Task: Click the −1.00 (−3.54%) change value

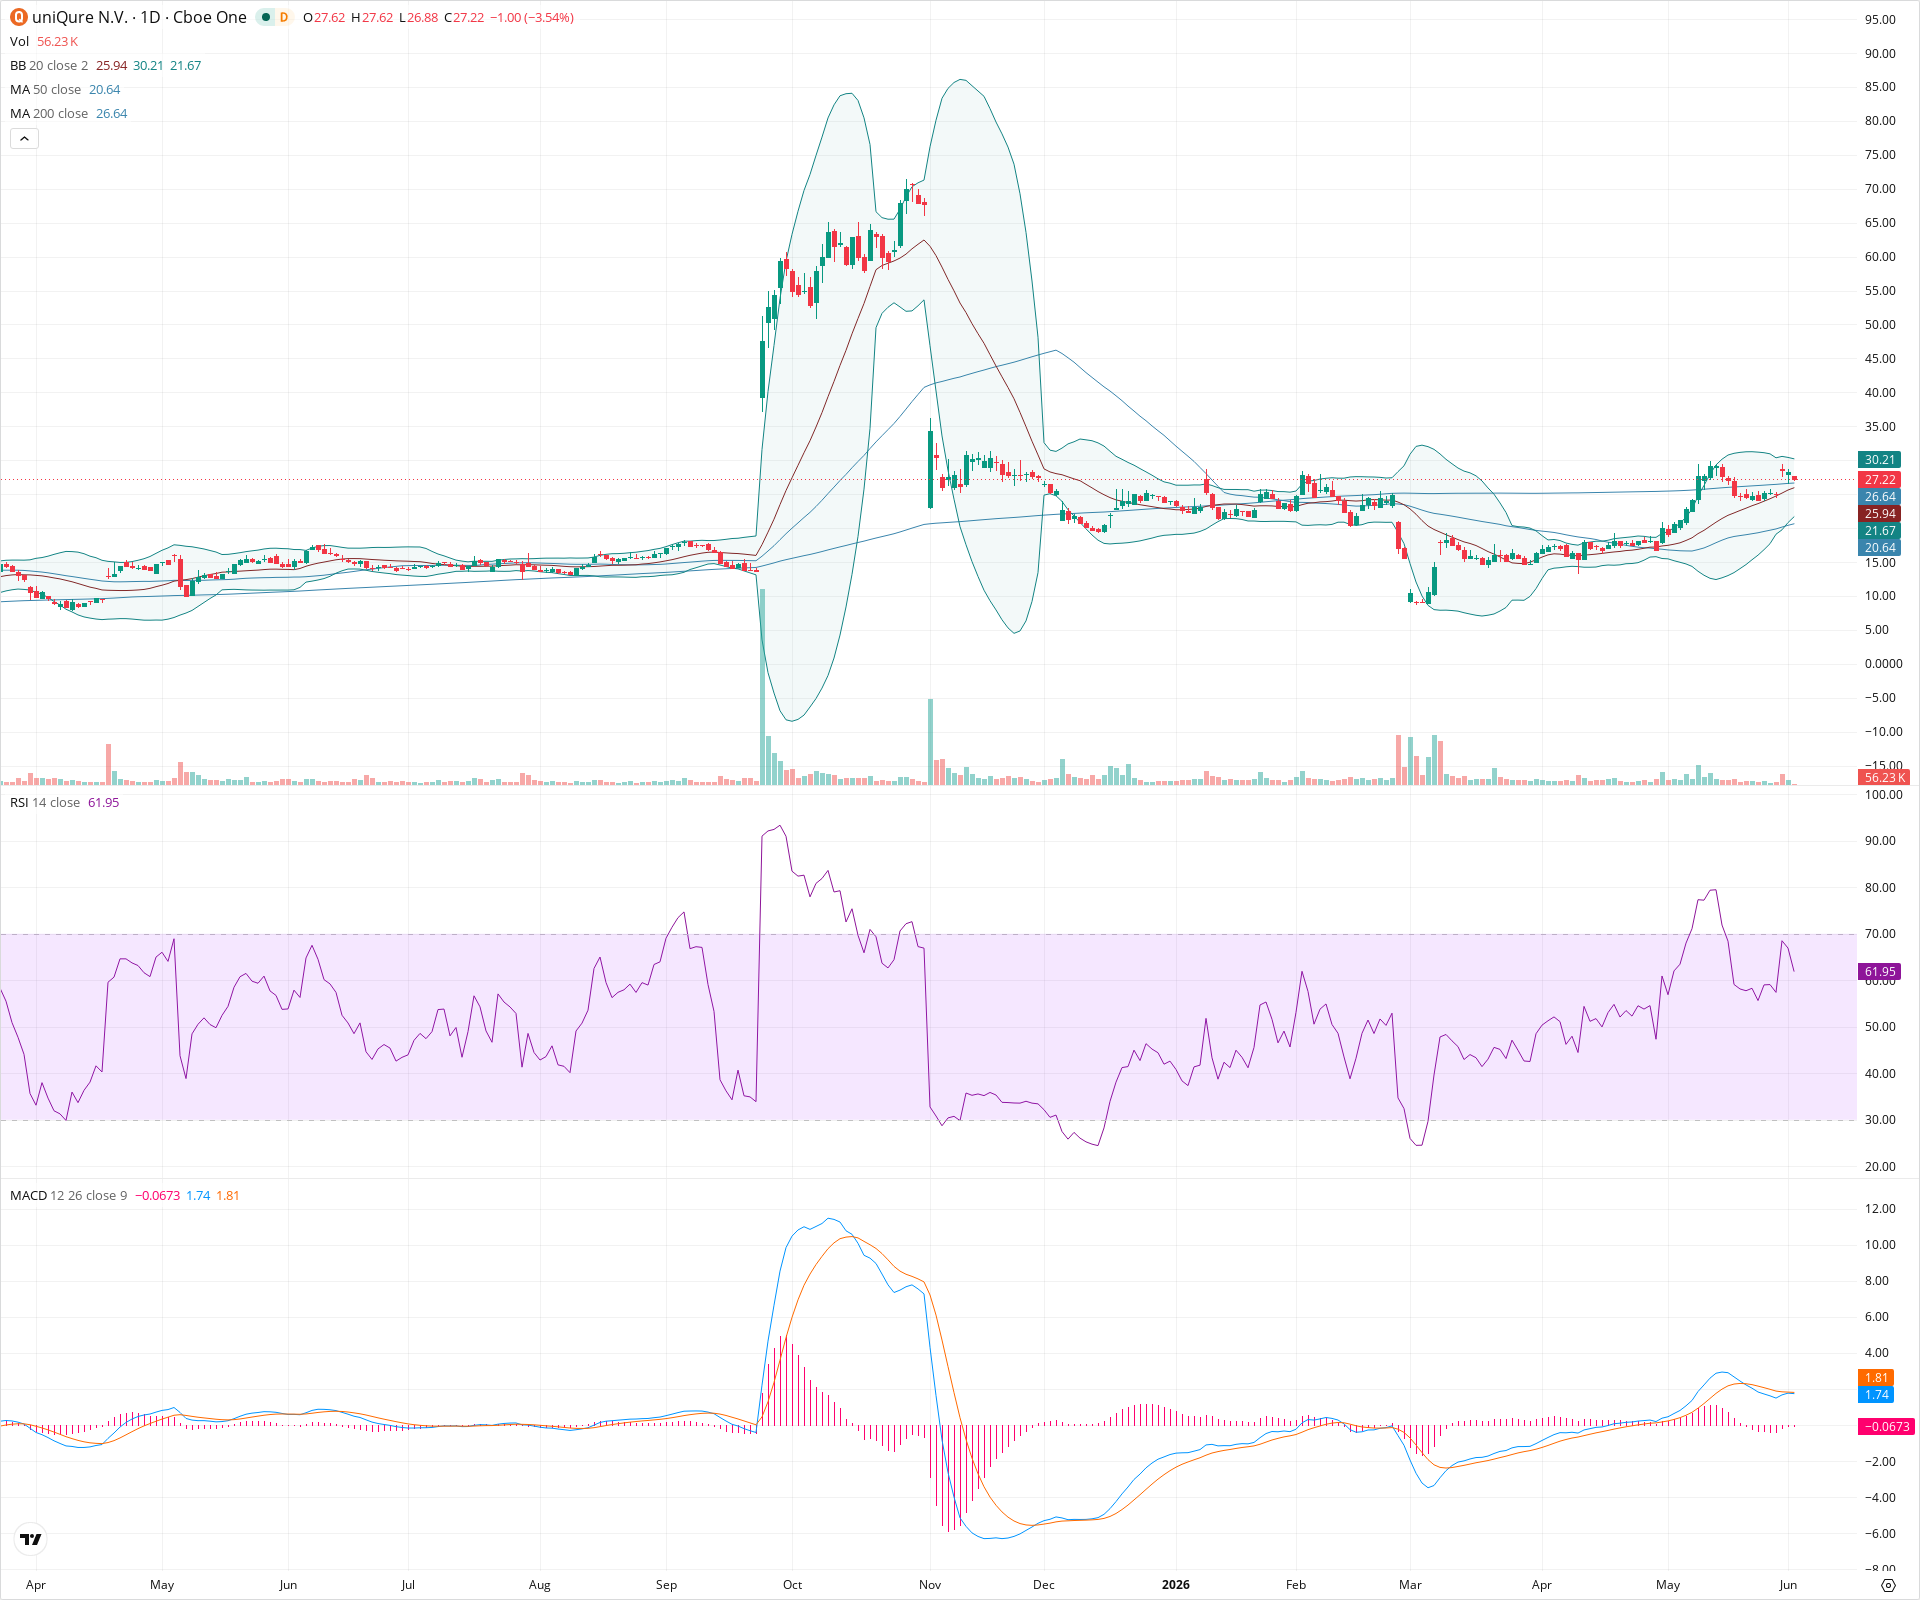Action: pos(532,17)
